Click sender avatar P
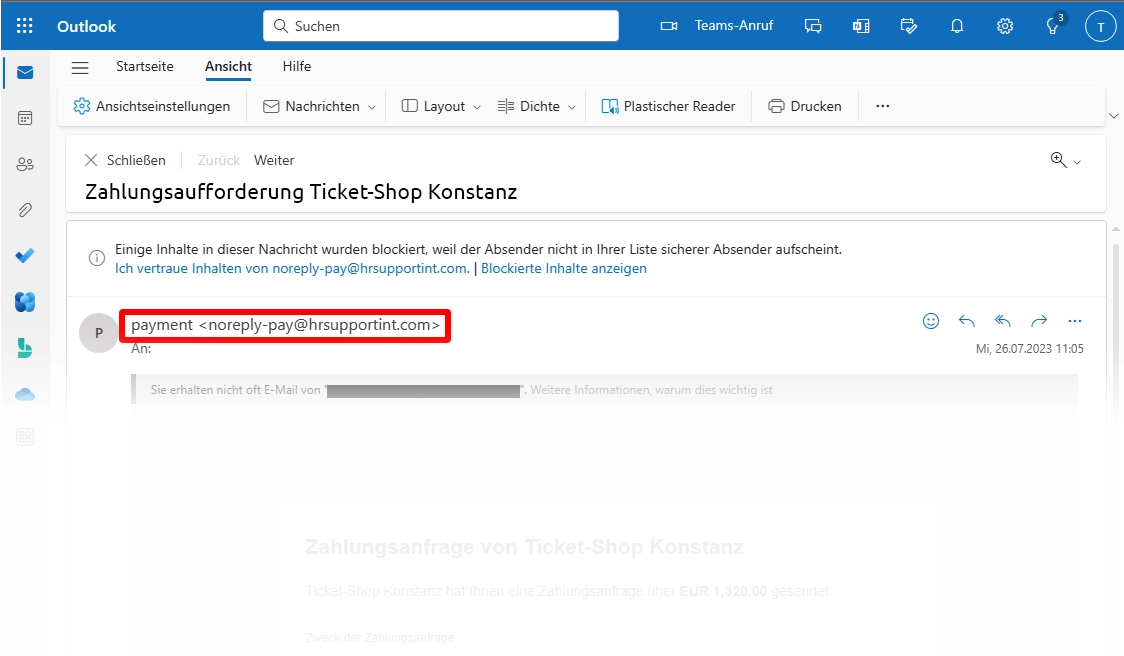Screen dimensions: 1124x656 (x=99, y=333)
